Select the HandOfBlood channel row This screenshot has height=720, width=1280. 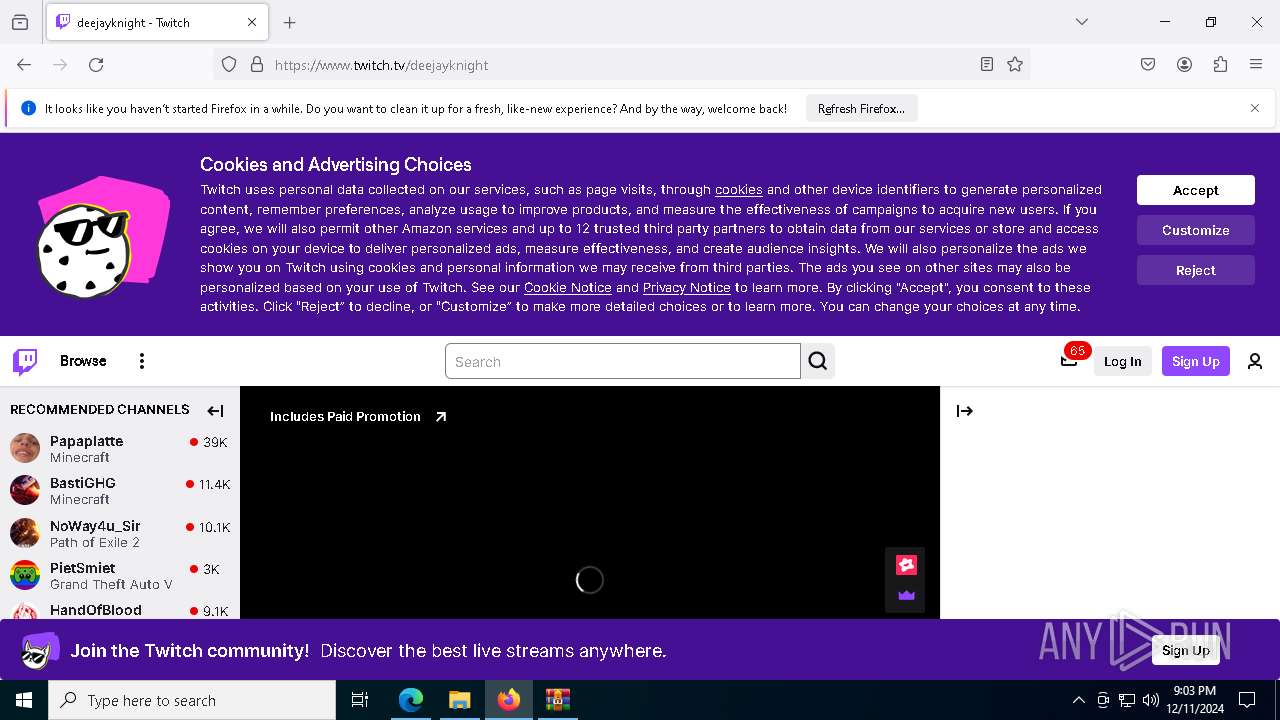120,610
